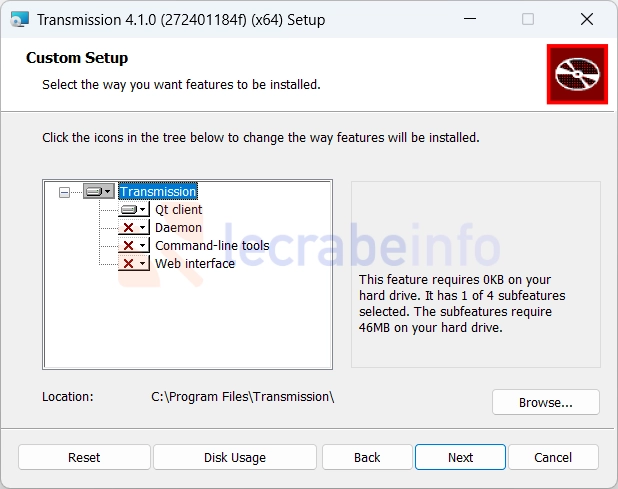The image size is (618, 489).
Task: Proceed with the Next button
Action: point(460,457)
